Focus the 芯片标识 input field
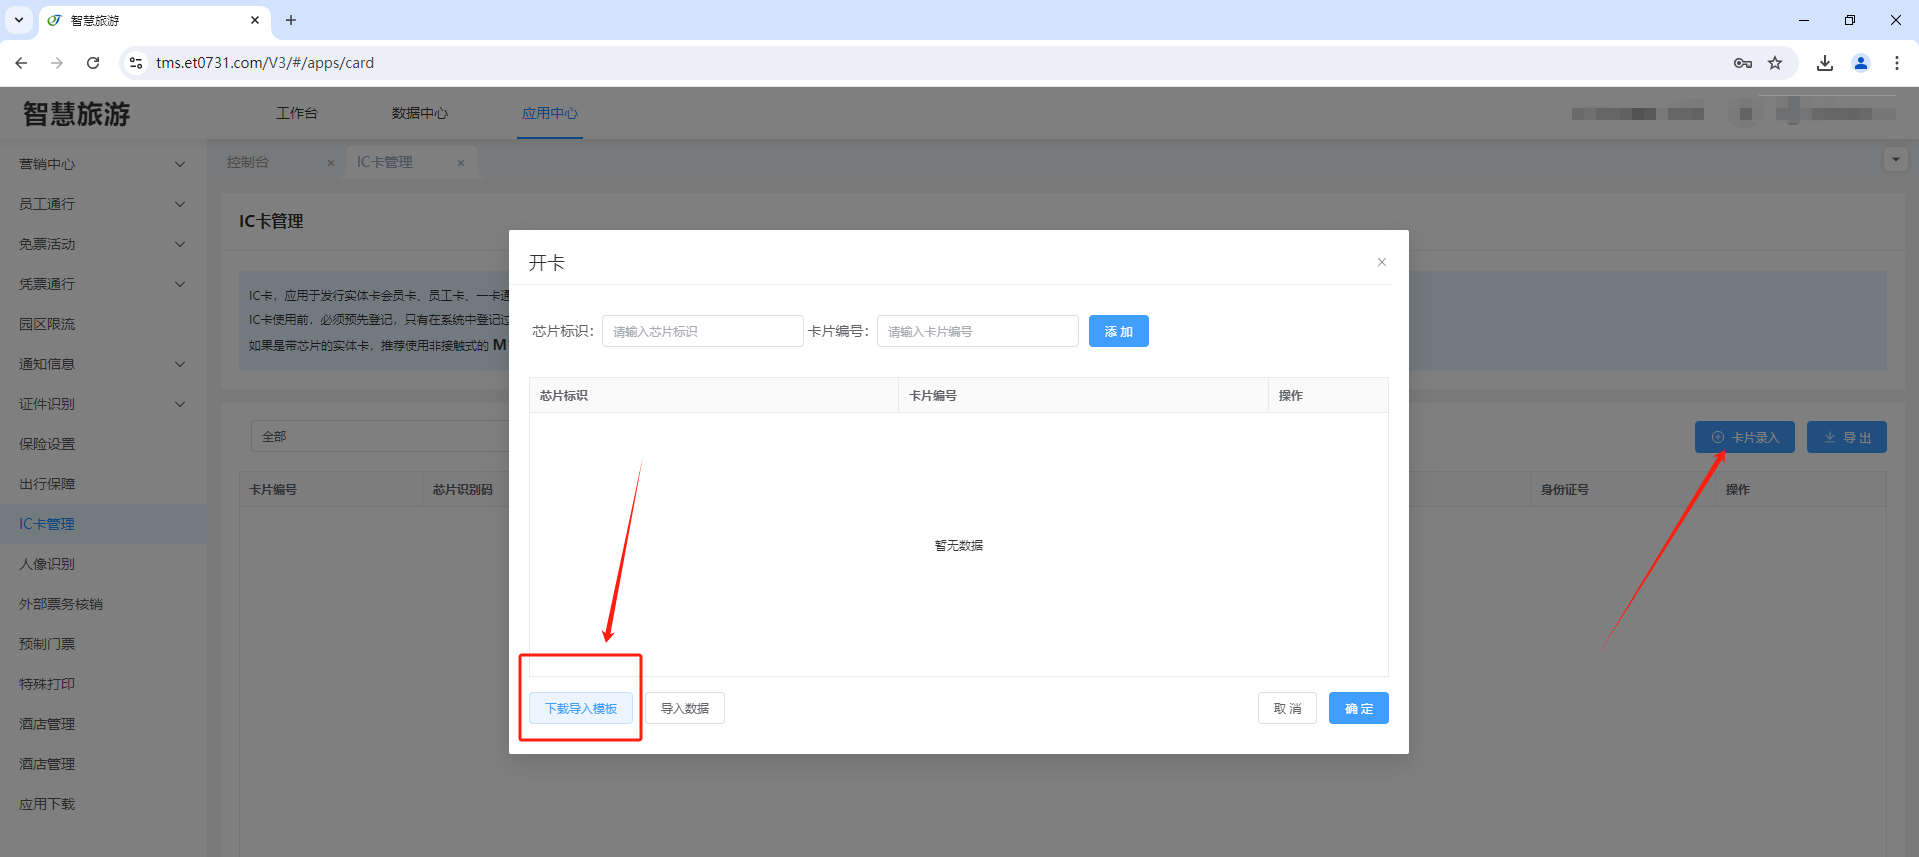 point(702,331)
